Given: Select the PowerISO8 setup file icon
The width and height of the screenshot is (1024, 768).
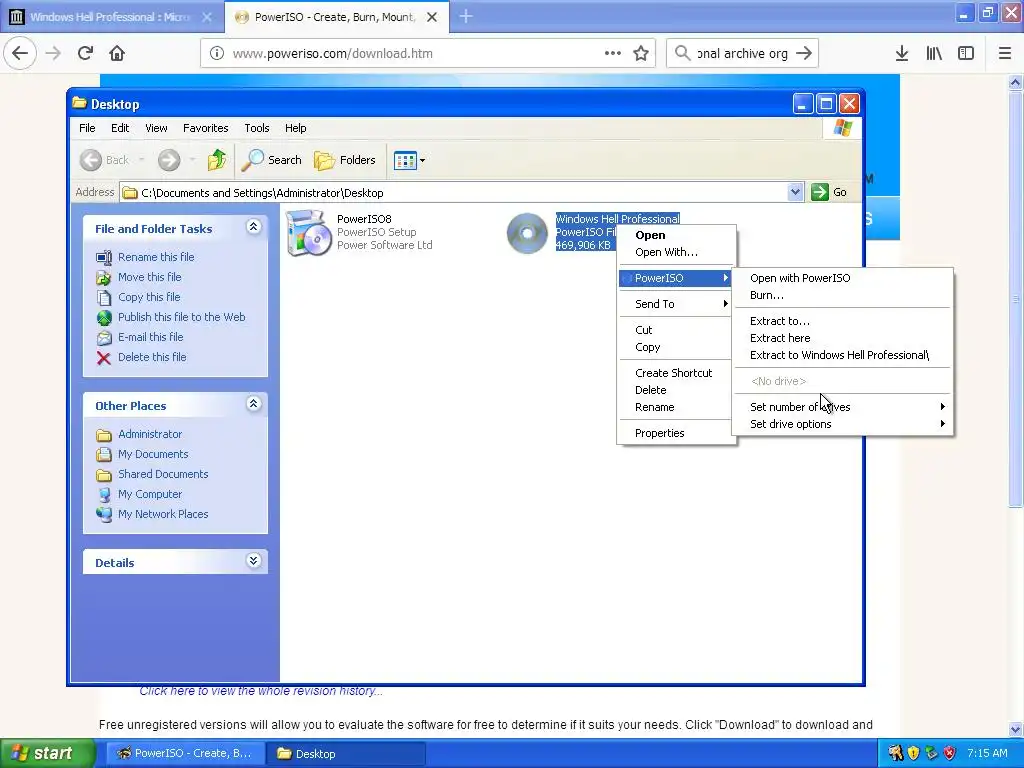Looking at the screenshot, I should click(x=309, y=232).
